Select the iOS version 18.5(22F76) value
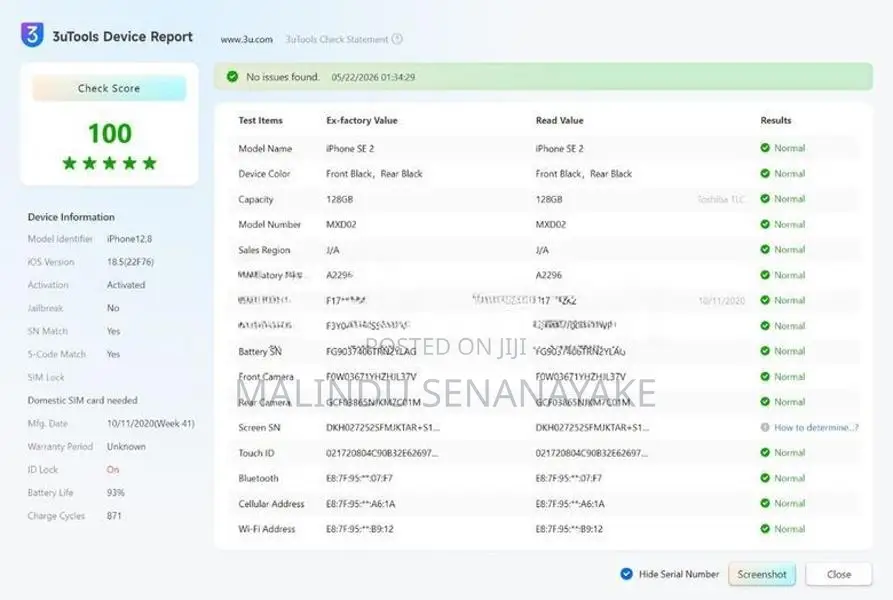Image resolution: width=893 pixels, height=600 pixels. [130, 262]
